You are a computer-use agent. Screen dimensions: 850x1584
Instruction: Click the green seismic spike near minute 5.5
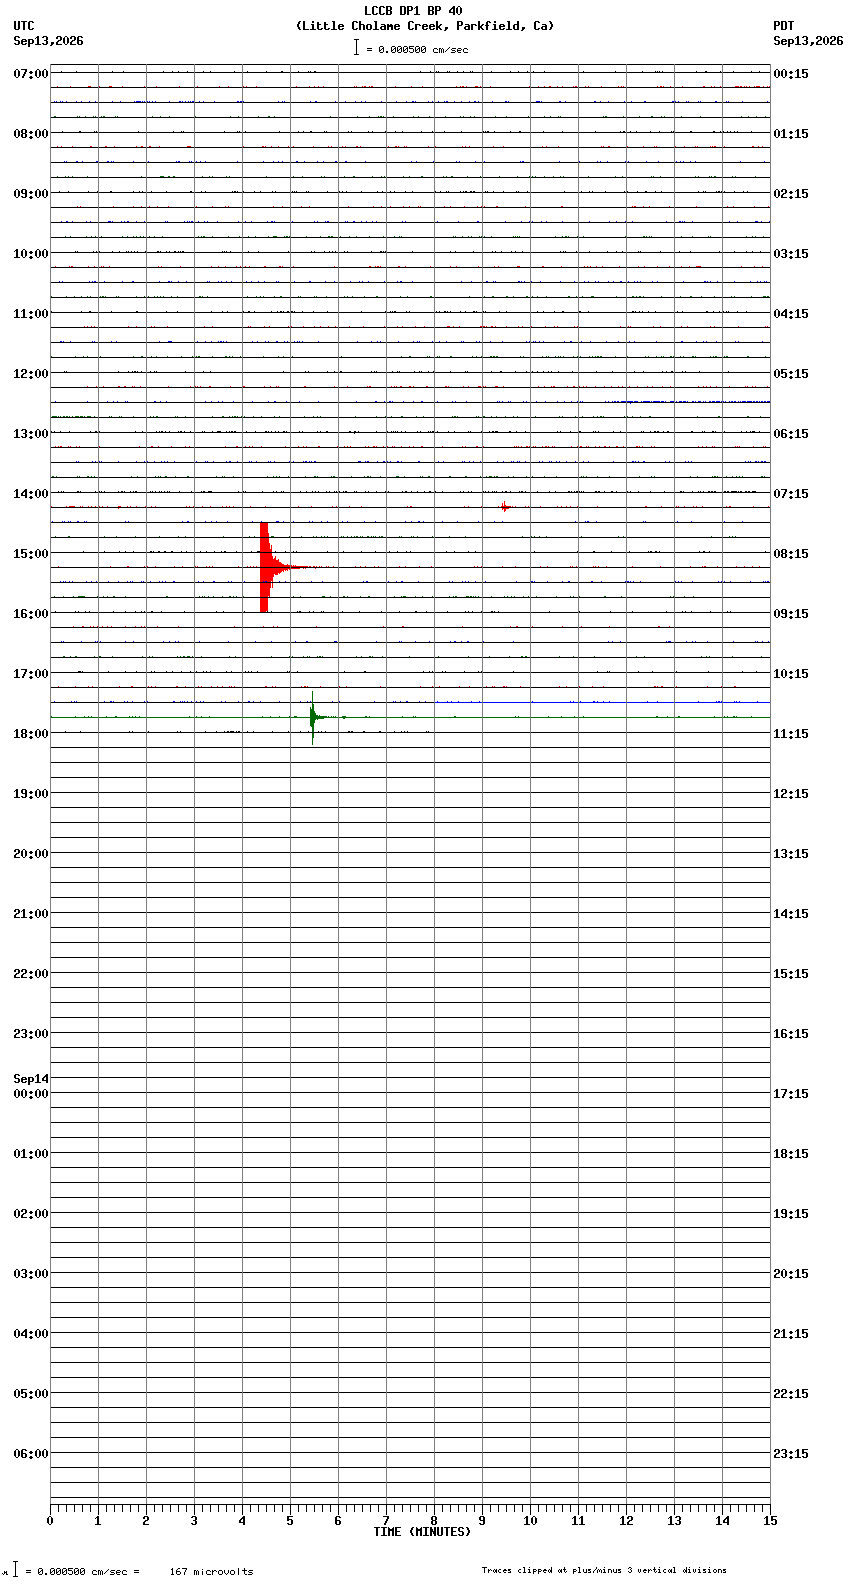(x=313, y=717)
